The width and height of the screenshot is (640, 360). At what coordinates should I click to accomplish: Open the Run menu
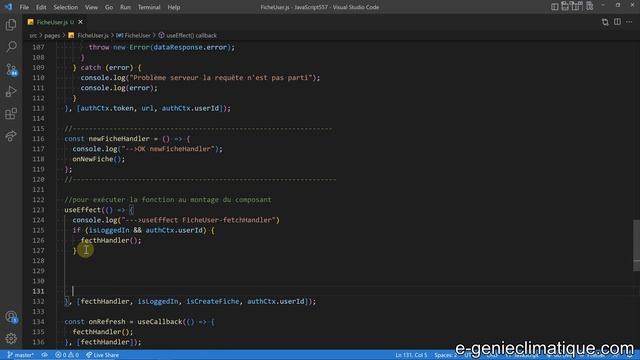125,7
